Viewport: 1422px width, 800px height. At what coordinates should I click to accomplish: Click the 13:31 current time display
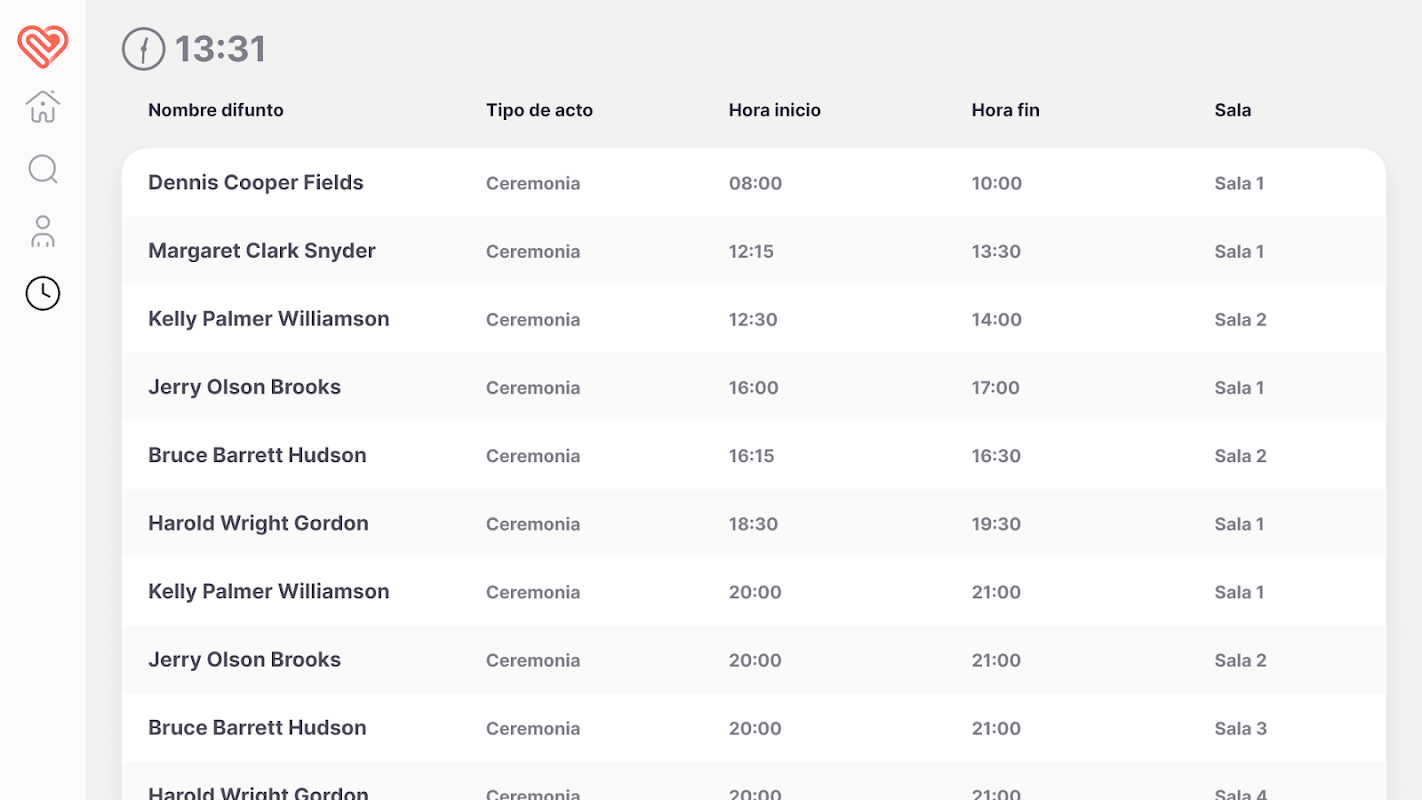point(220,49)
